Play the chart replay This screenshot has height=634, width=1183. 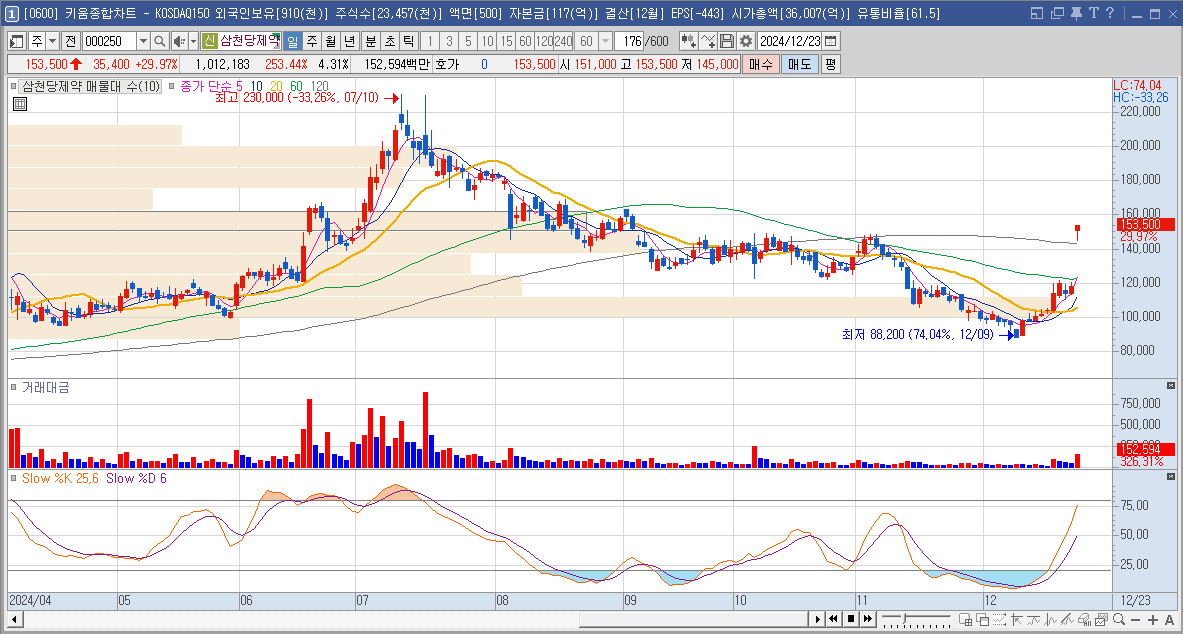click(817, 620)
